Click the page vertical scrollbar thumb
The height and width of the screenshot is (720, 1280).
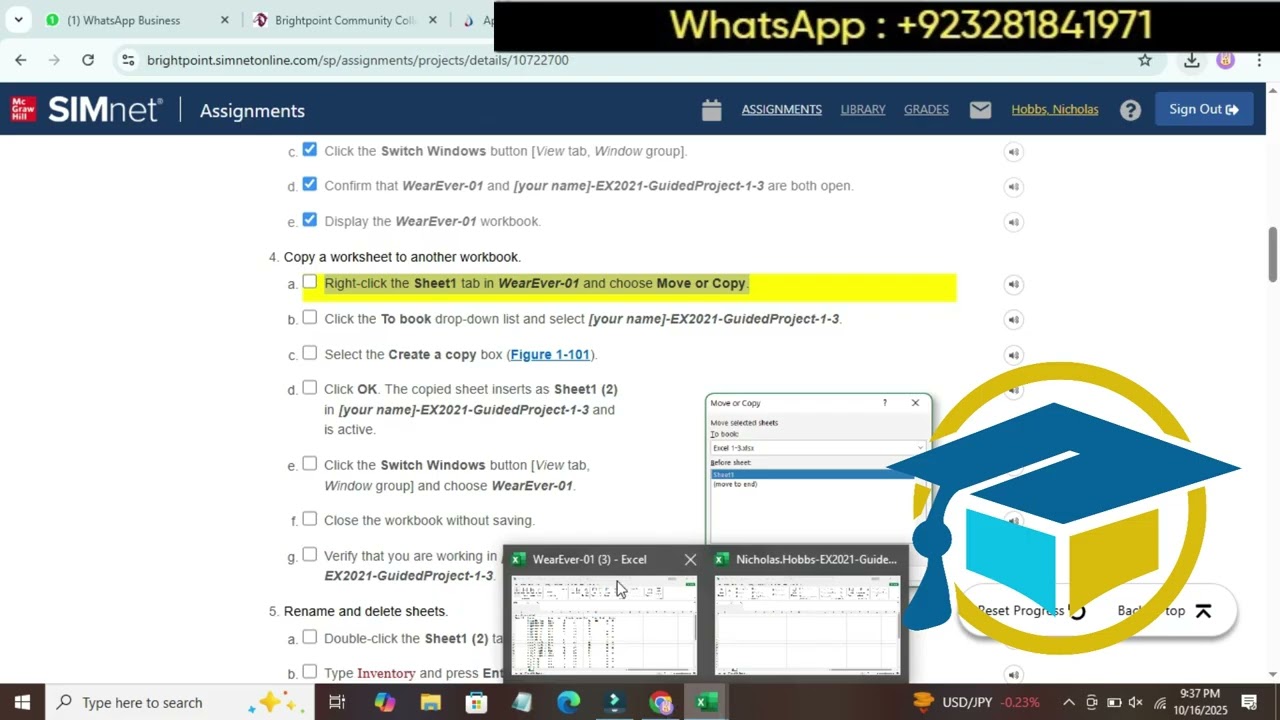click(1273, 255)
